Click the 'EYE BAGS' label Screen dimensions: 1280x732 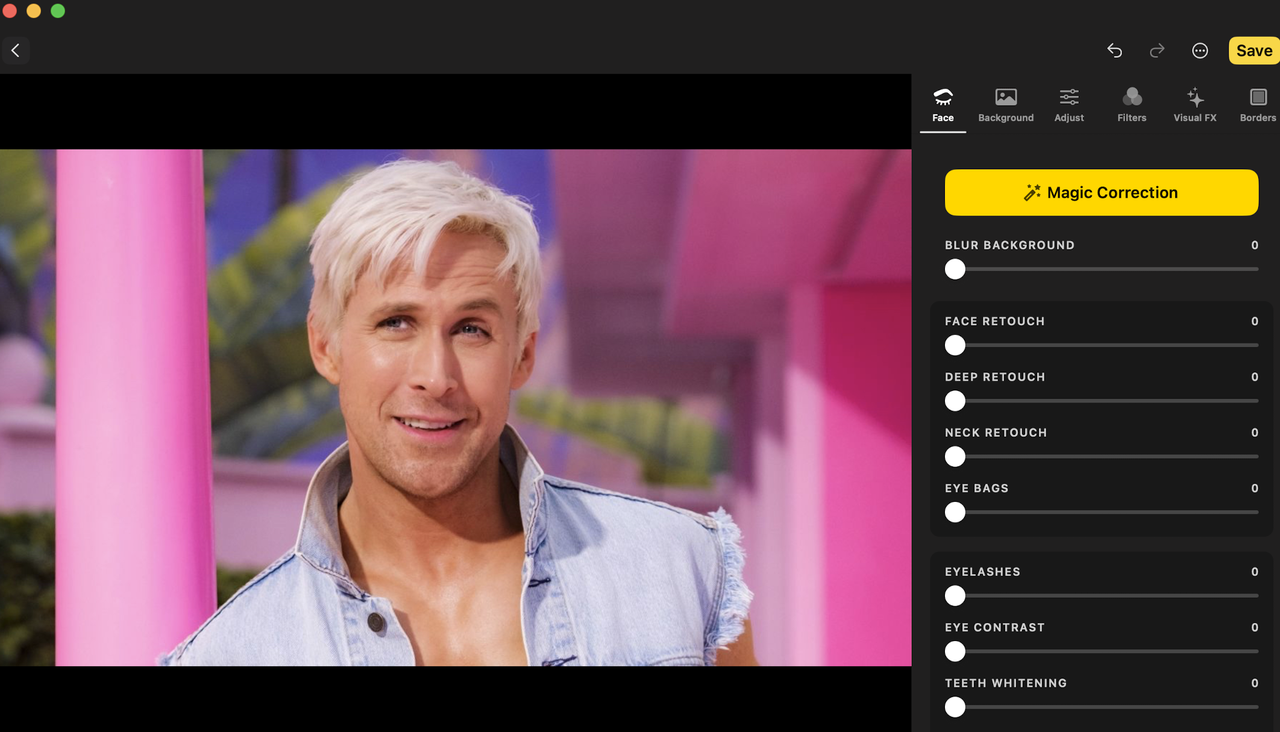pyautogui.click(x=977, y=488)
